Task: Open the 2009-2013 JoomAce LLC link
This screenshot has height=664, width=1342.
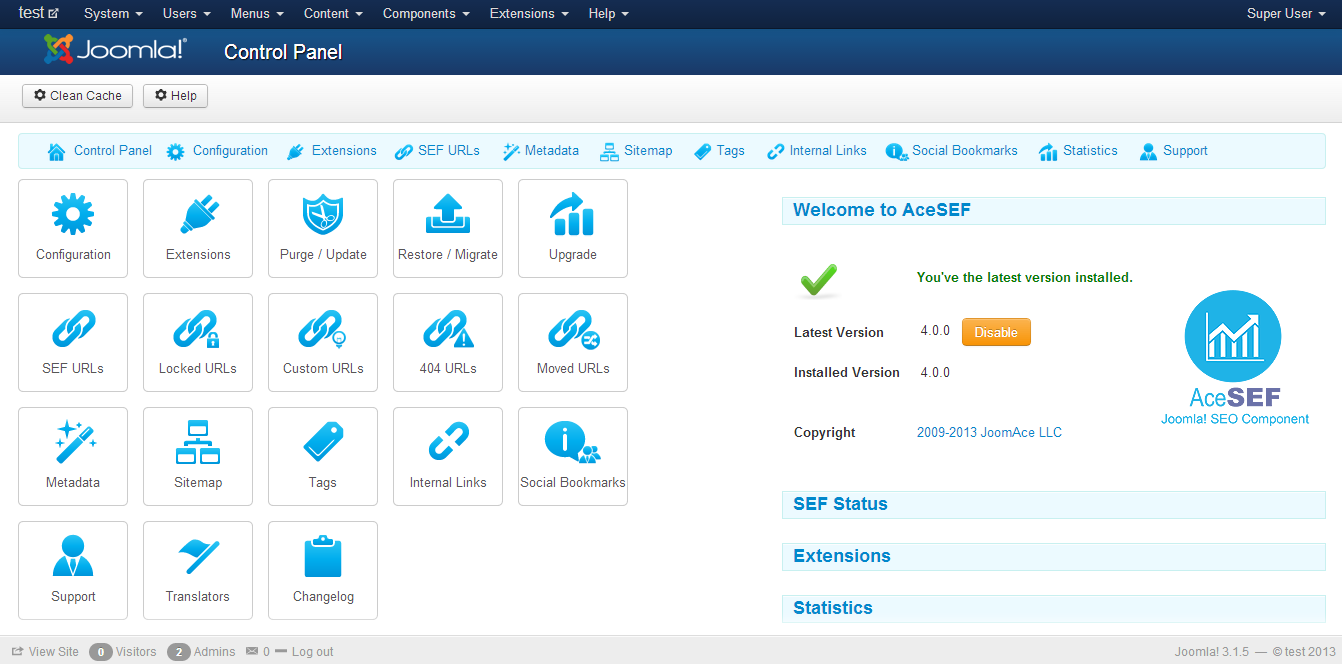Action: (x=989, y=433)
